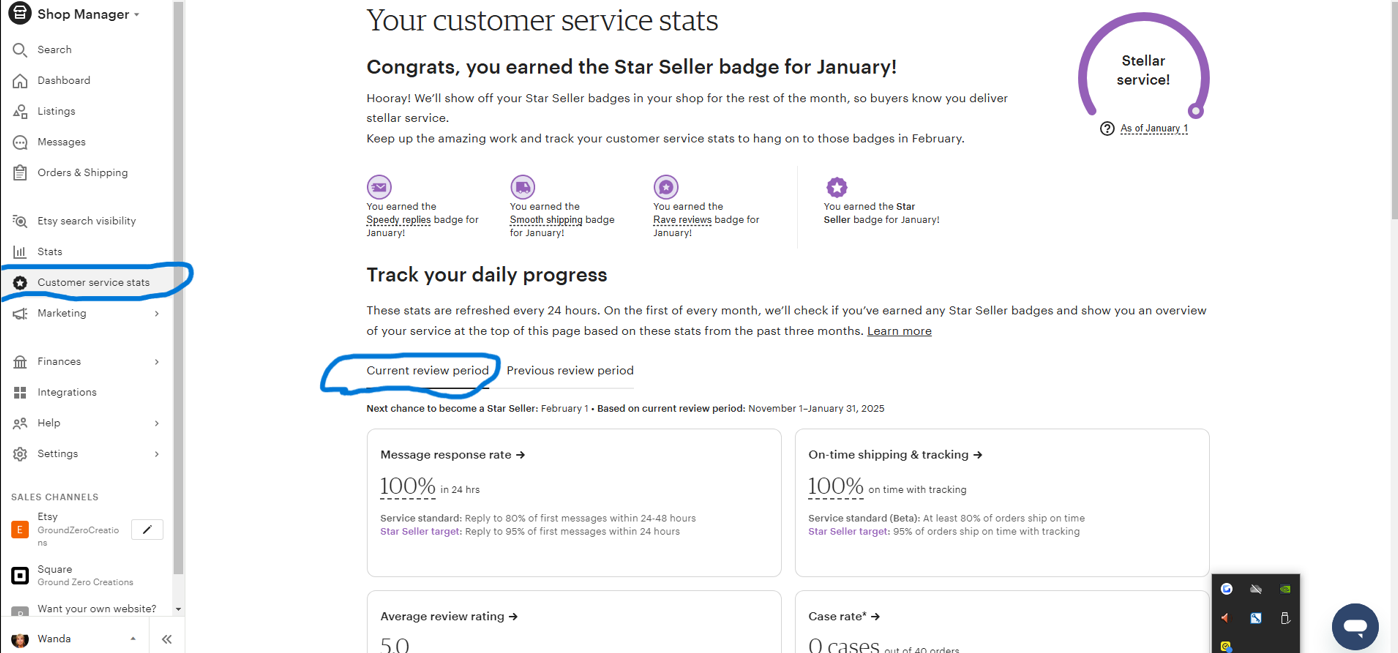Click the 100% on time with tracking value

[836, 487]
